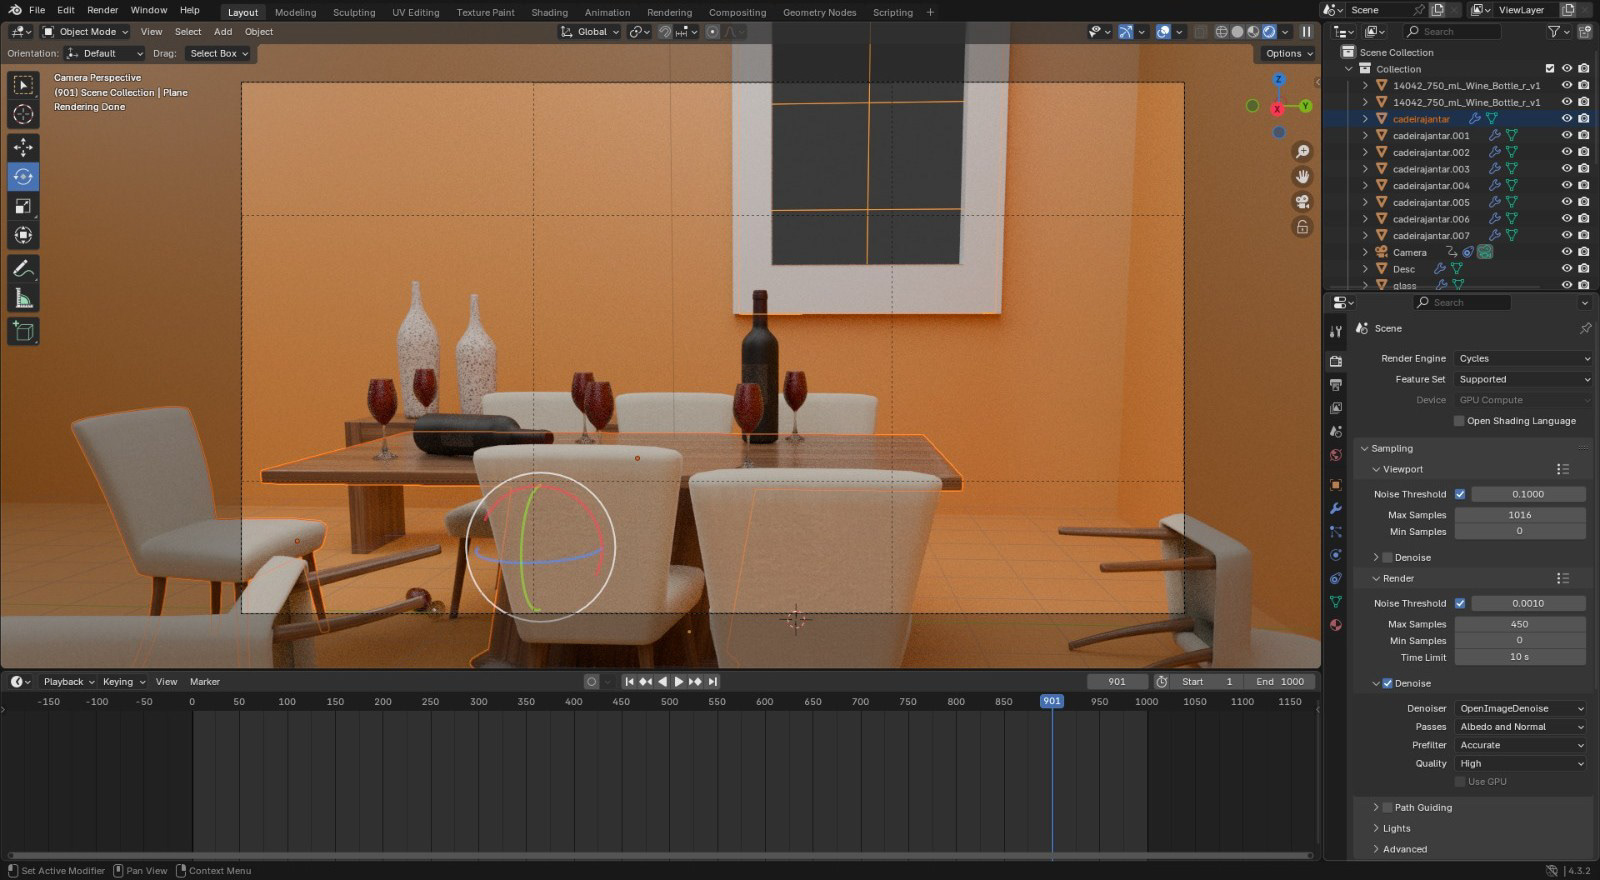Select the Select Box tool in toolbar

[x=23, y=85]
